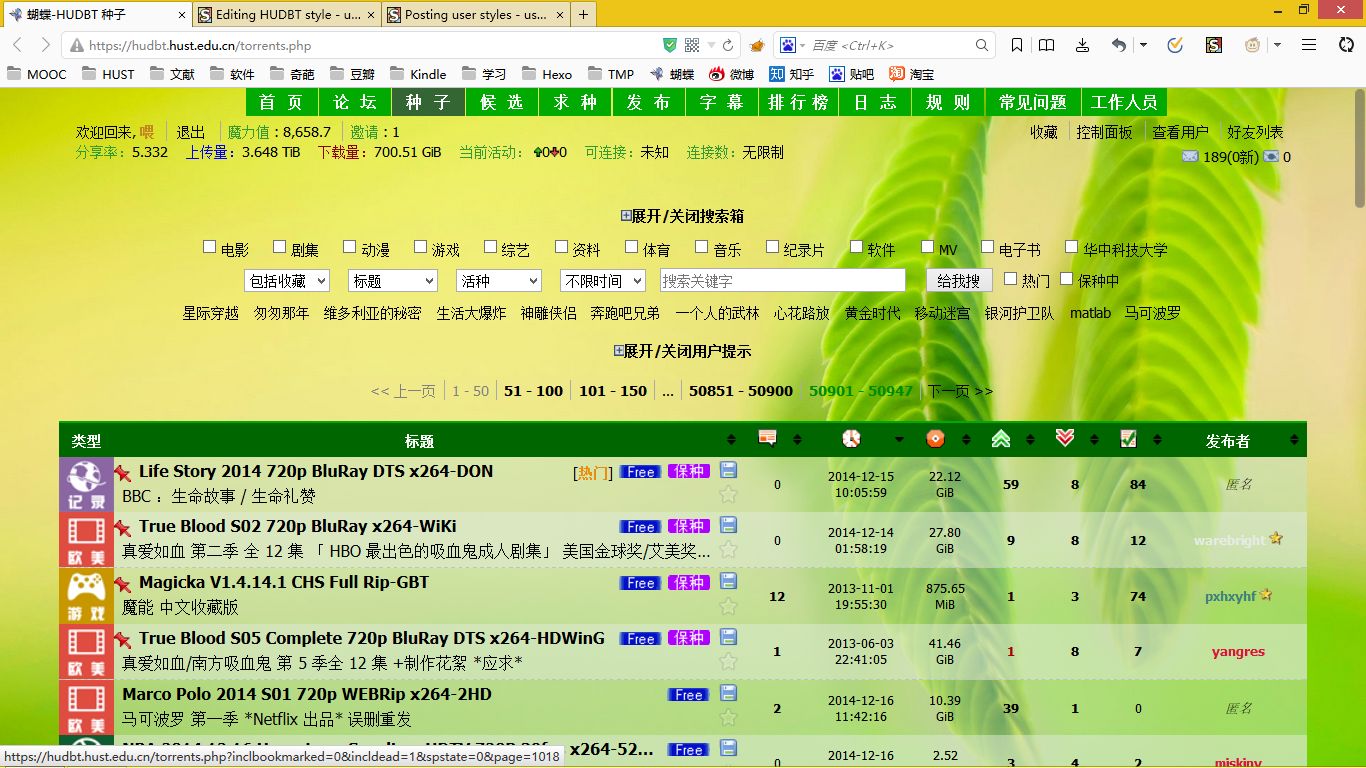Go to page 51 - 100 link
1366x768 pixels.
533,391
